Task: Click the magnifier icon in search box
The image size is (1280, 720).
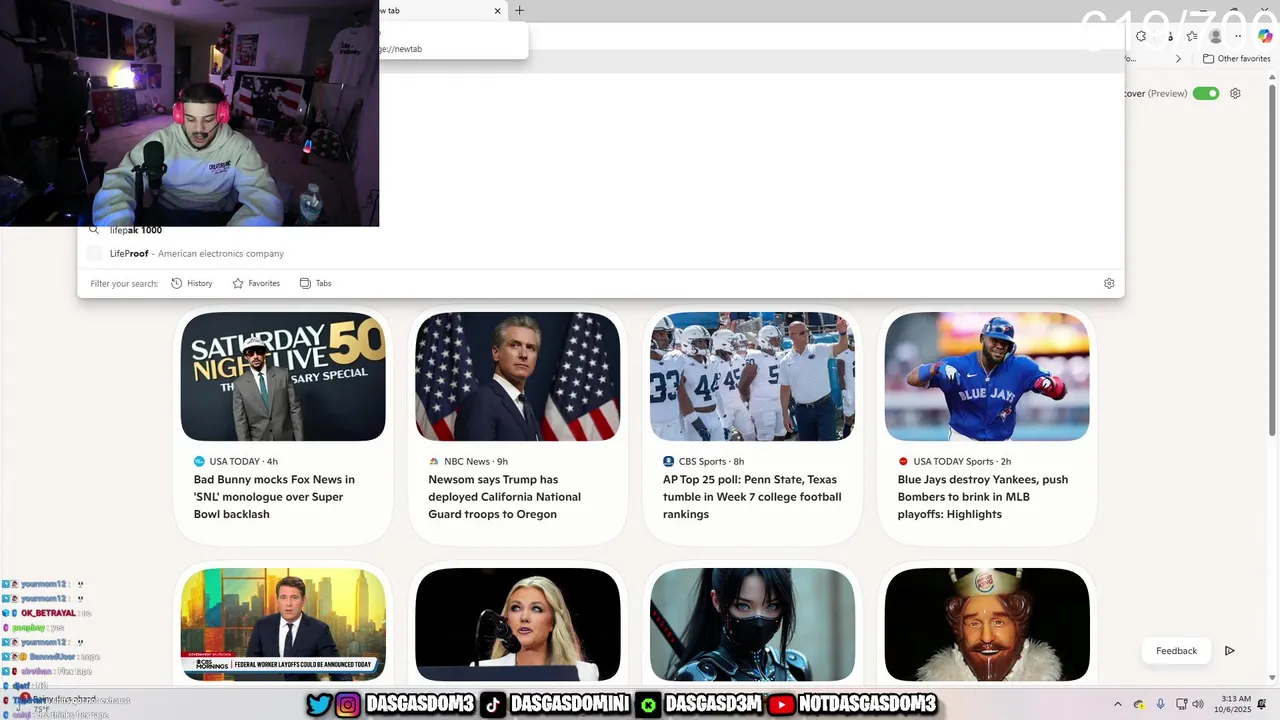Action: [94, 230]
